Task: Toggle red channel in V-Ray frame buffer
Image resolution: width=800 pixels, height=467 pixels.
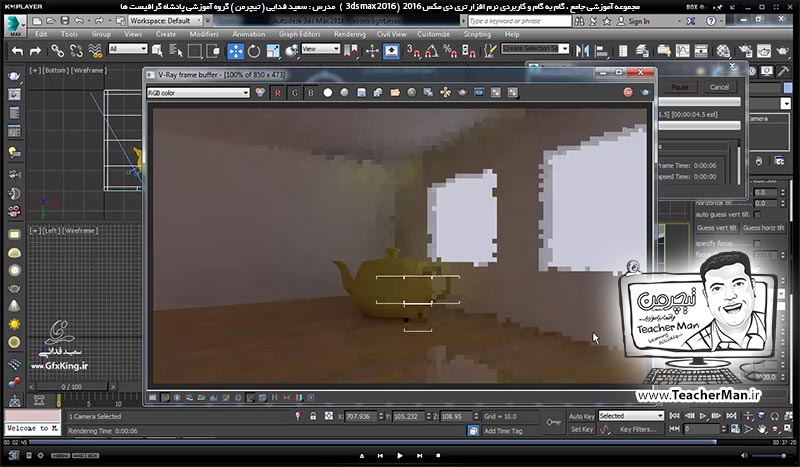Action: [278, 92]
